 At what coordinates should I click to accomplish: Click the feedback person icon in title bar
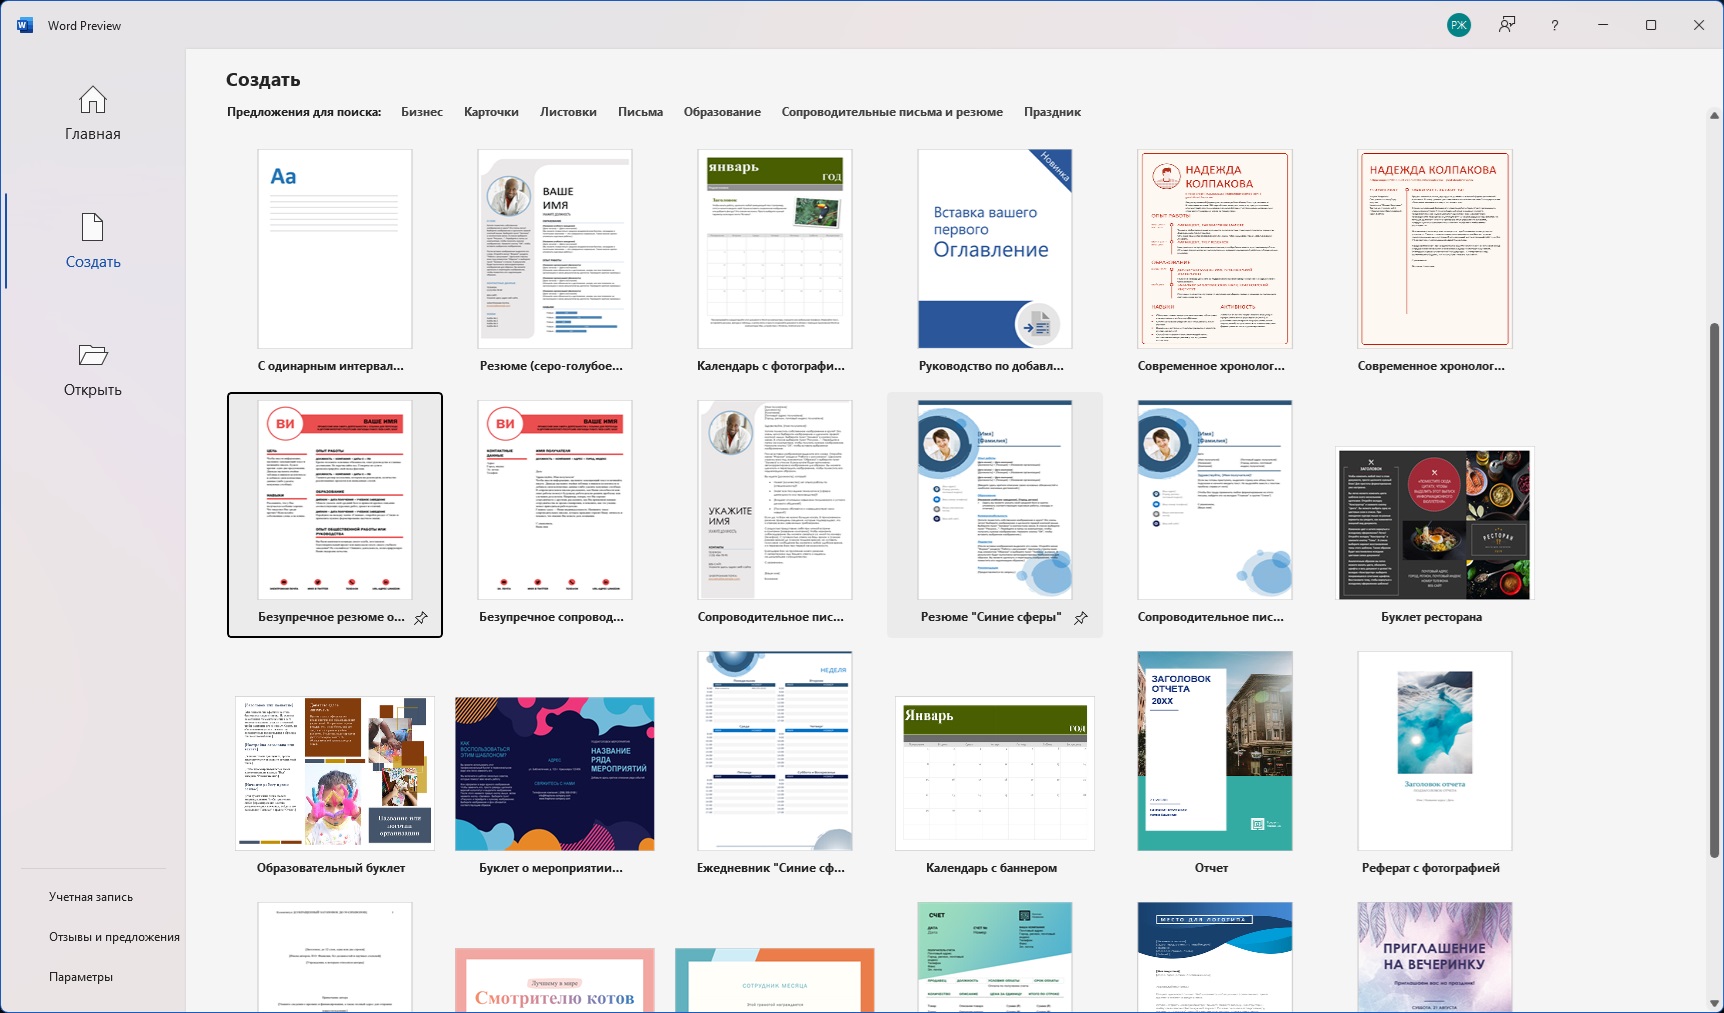(x=1507, y=25)
